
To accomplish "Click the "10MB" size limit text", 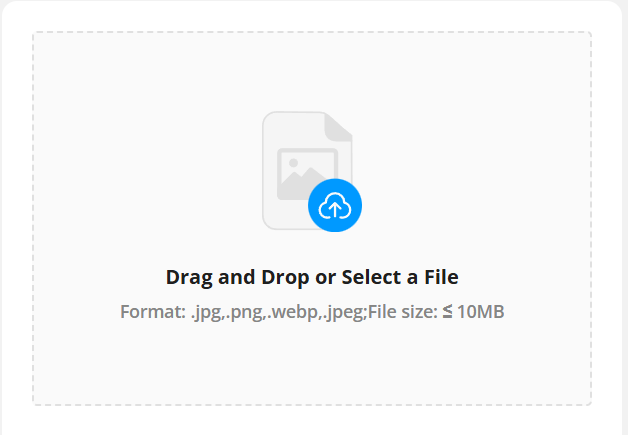I will point(481,312).
